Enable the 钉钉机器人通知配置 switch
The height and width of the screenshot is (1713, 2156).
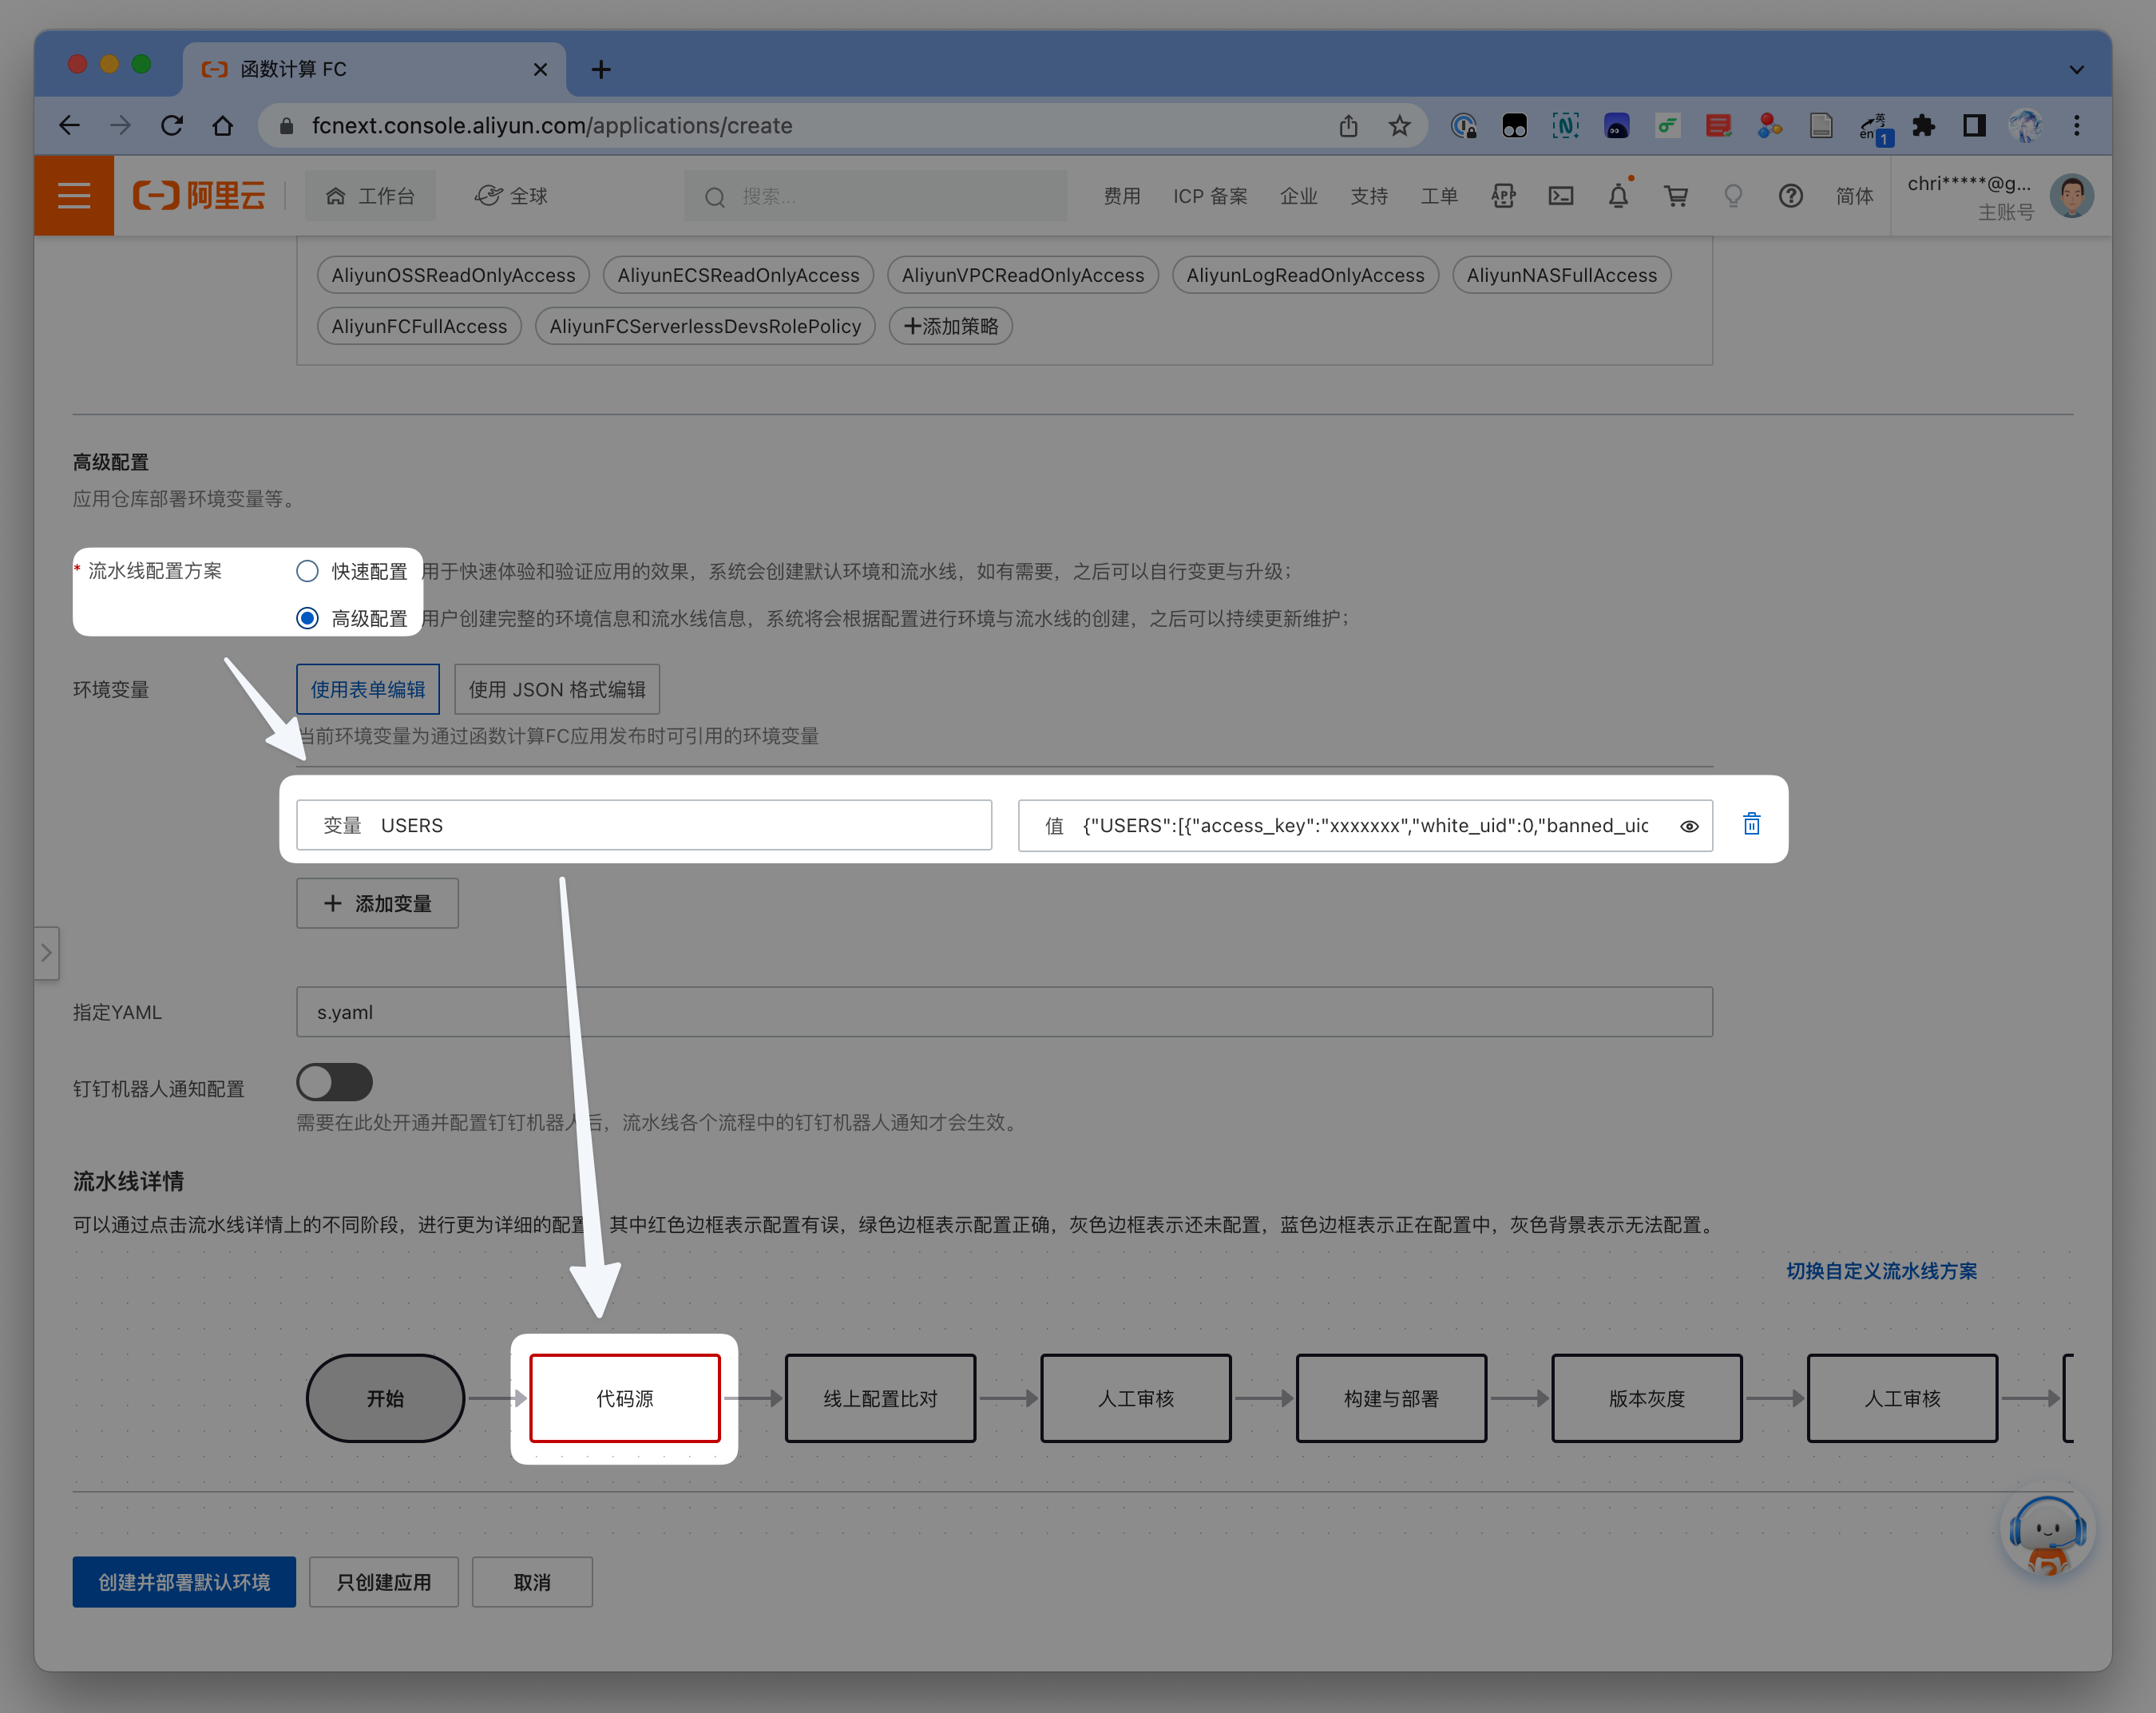coord(335,1082)
